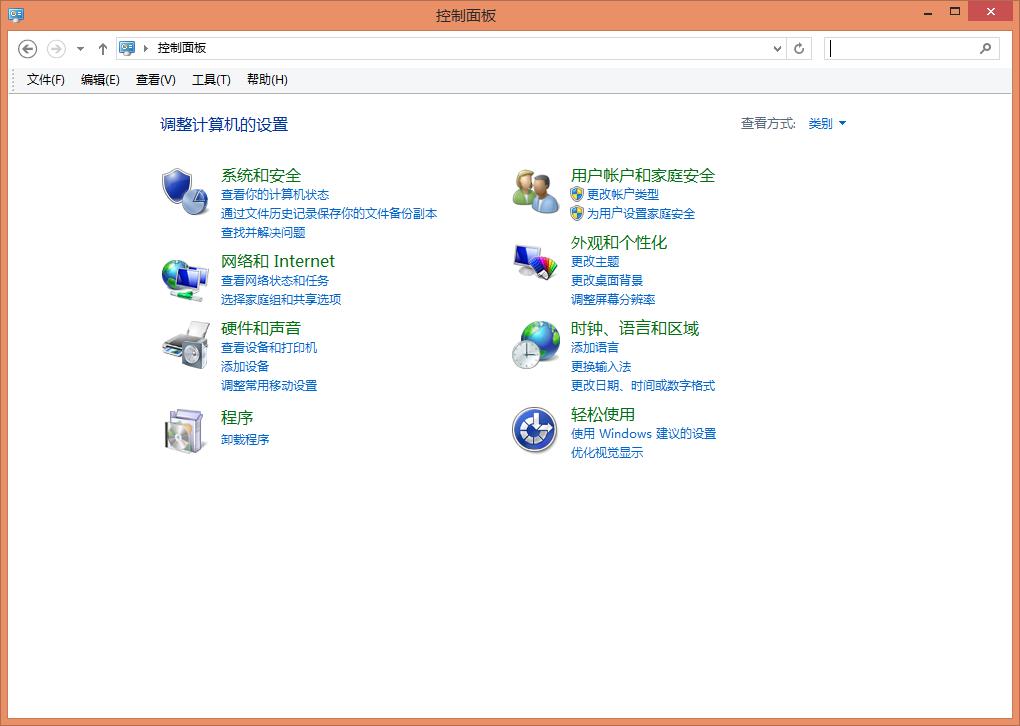The width and height of the screenshot is (1020, 726).
Task: Click the 更改主题 link
Action: (x=594, y=261)
